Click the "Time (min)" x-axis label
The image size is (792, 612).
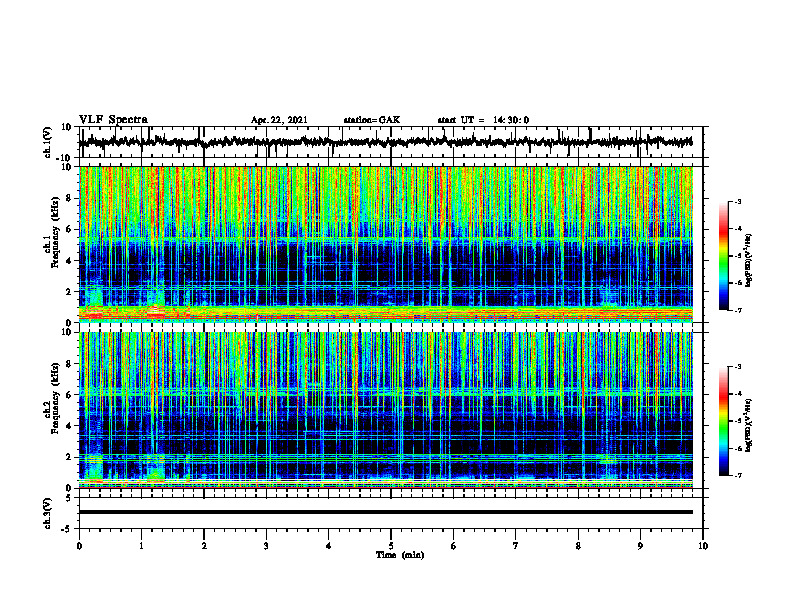(400, 555)
